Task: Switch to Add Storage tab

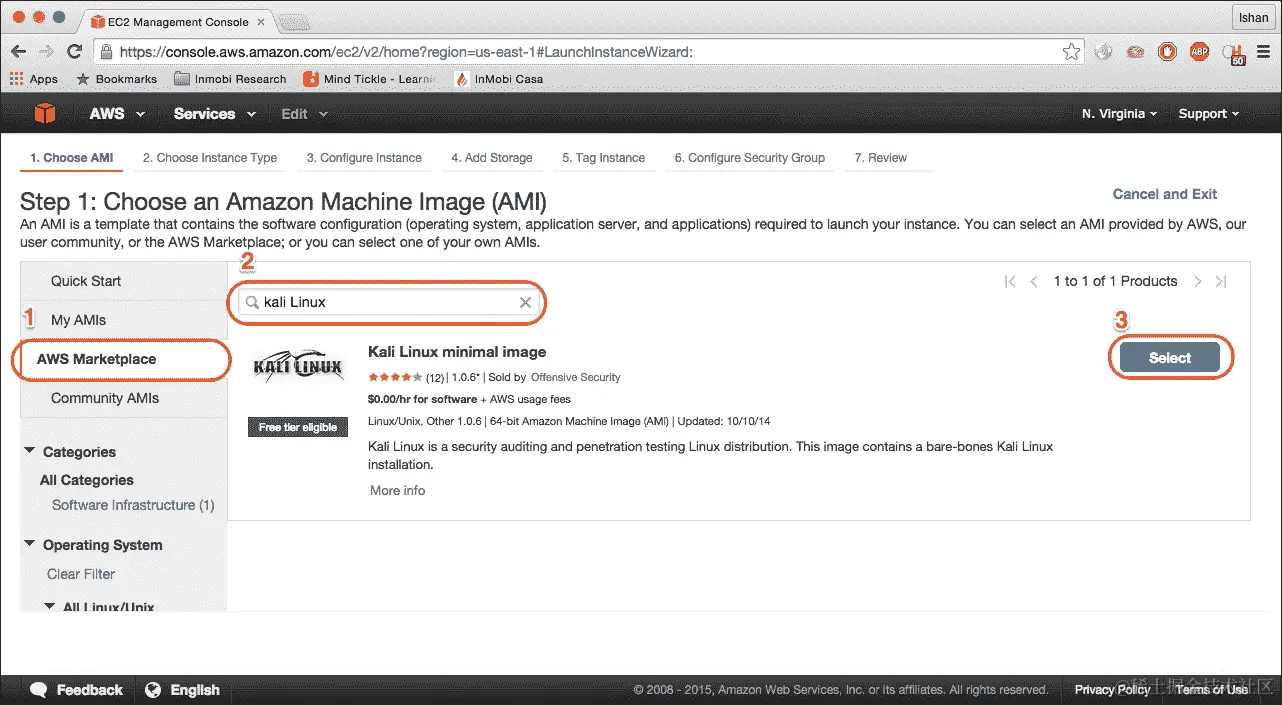Action: [x=492, y=158]
